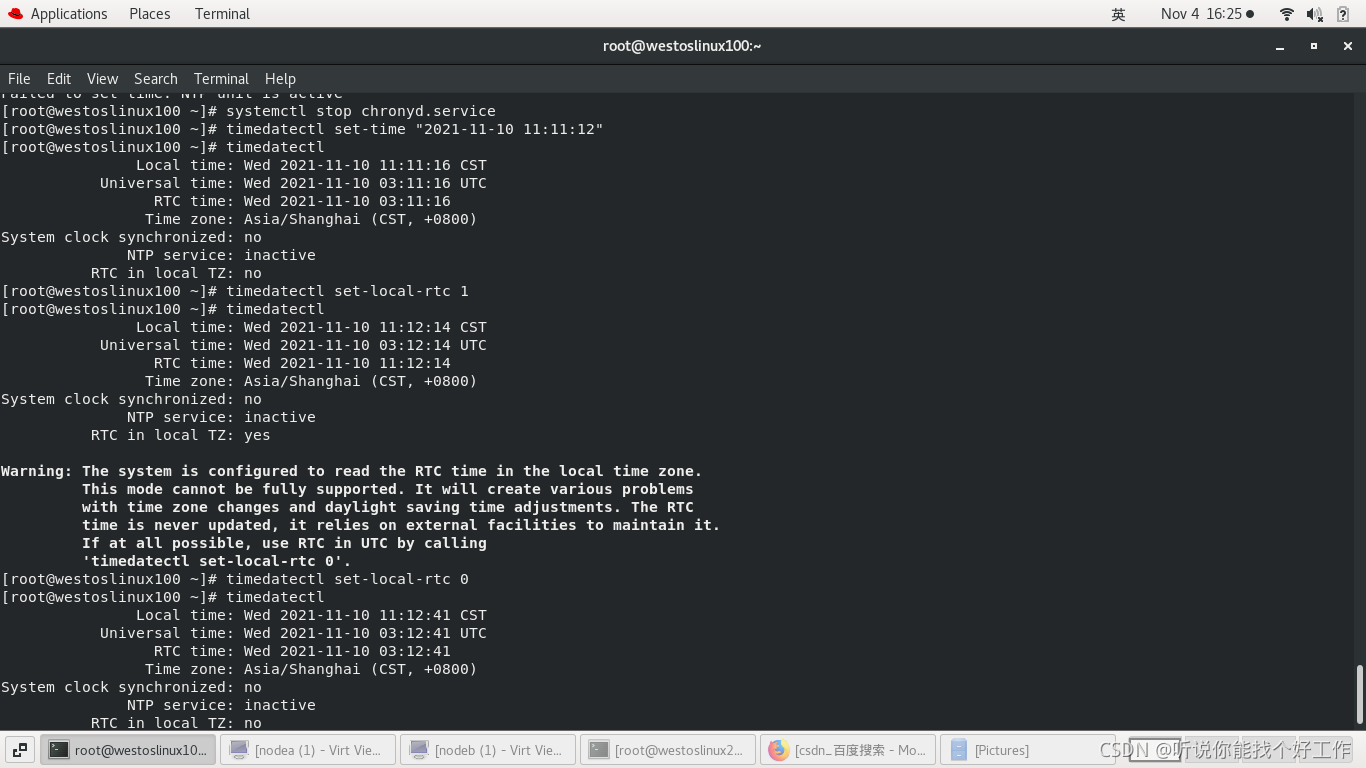This screenshot has height=768, width=1366.
Task: Open the File menu
Action: pos(19,79)
